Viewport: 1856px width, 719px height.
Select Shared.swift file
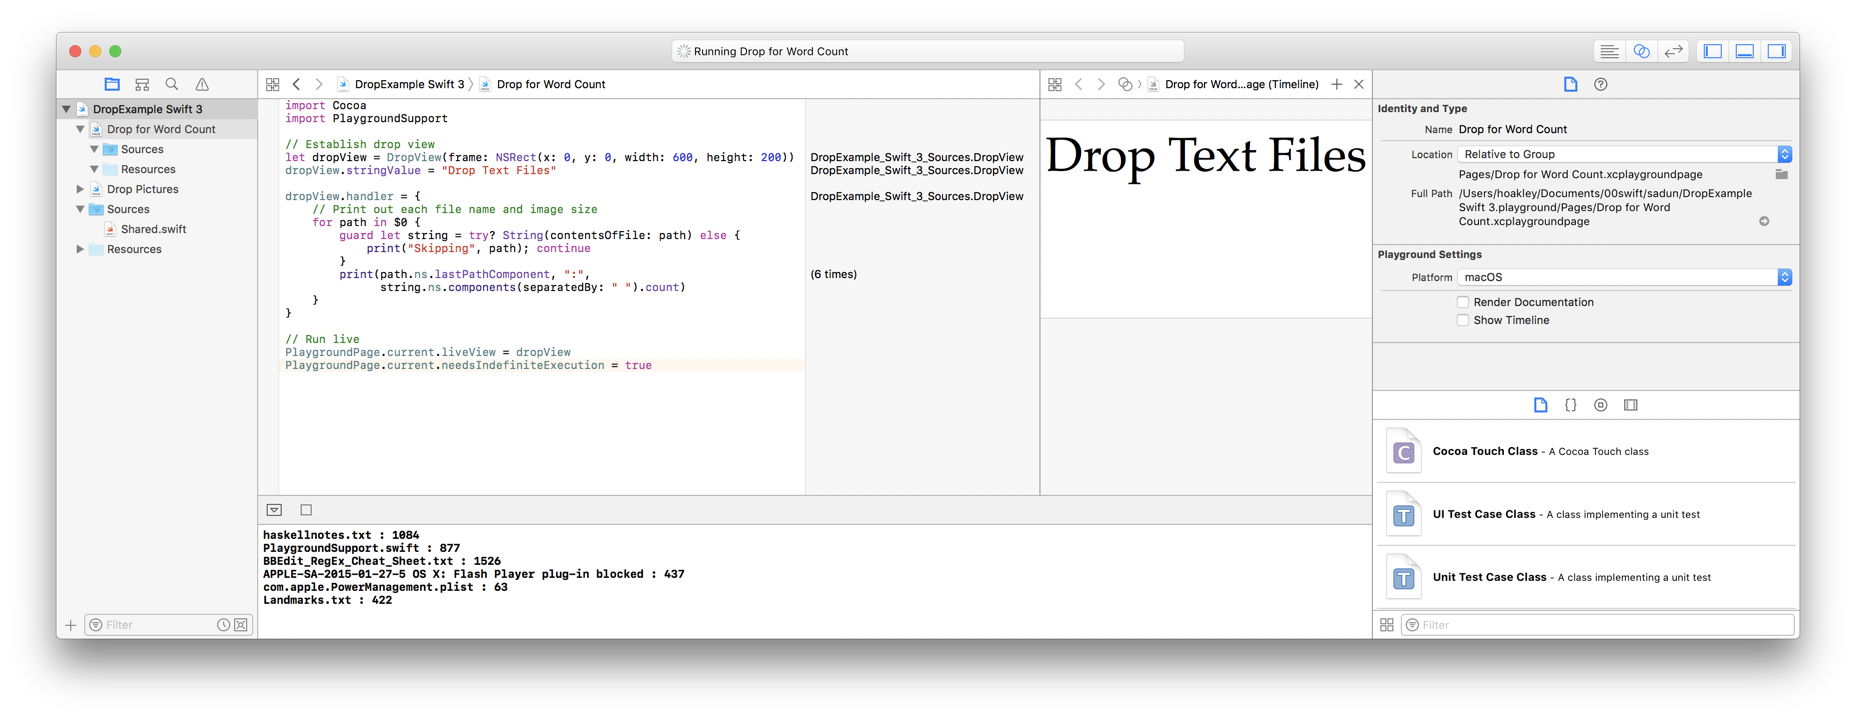(153, 229)
